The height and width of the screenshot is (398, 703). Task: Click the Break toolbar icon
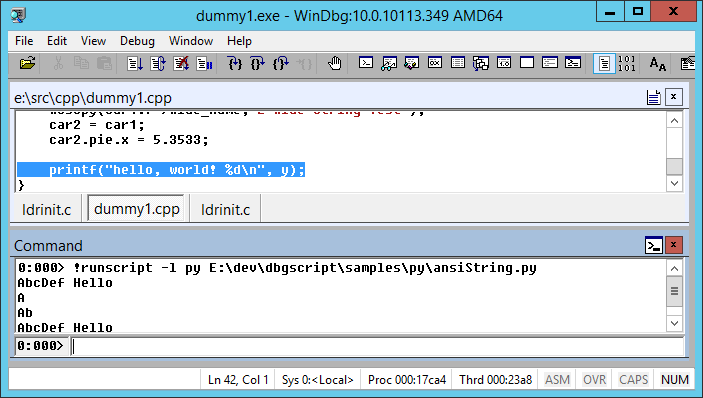(x=204, y=64)
